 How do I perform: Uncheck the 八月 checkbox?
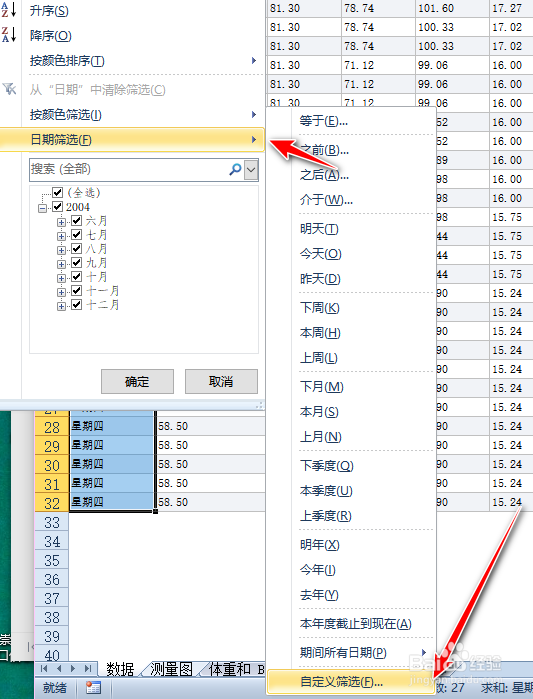[x=77, y=248]
